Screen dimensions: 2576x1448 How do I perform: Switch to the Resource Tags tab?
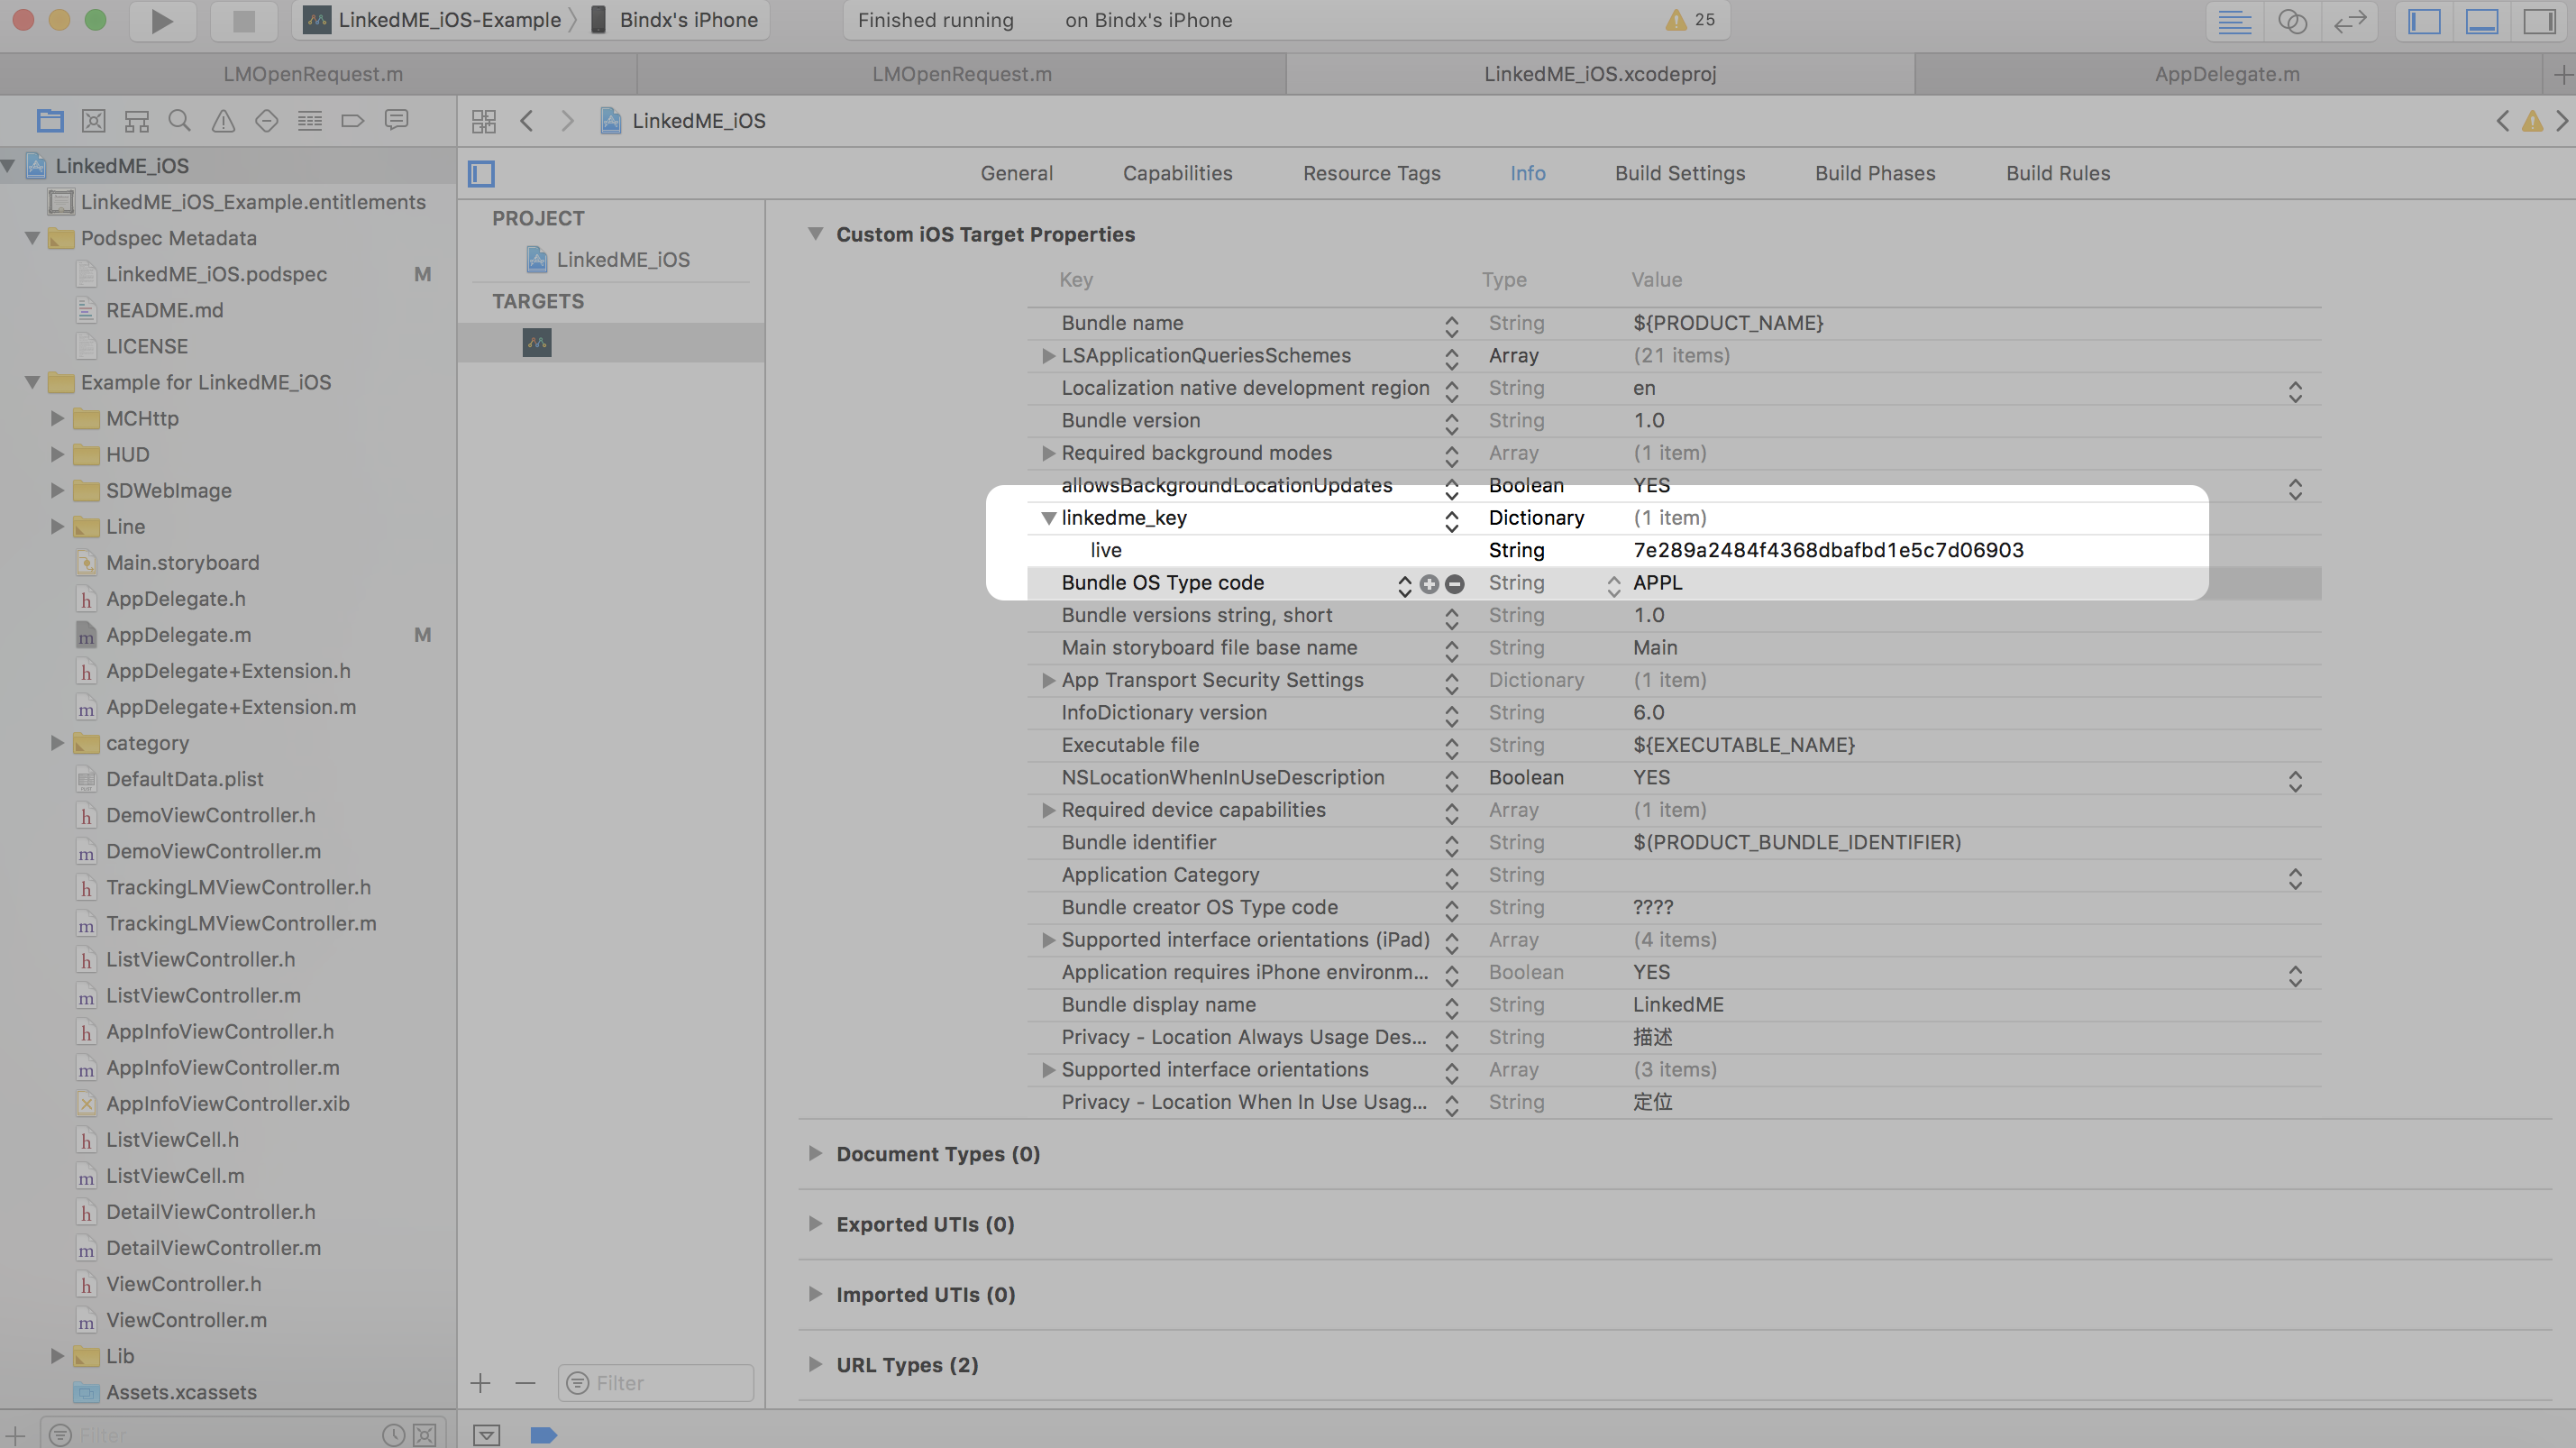(1372, 173)
